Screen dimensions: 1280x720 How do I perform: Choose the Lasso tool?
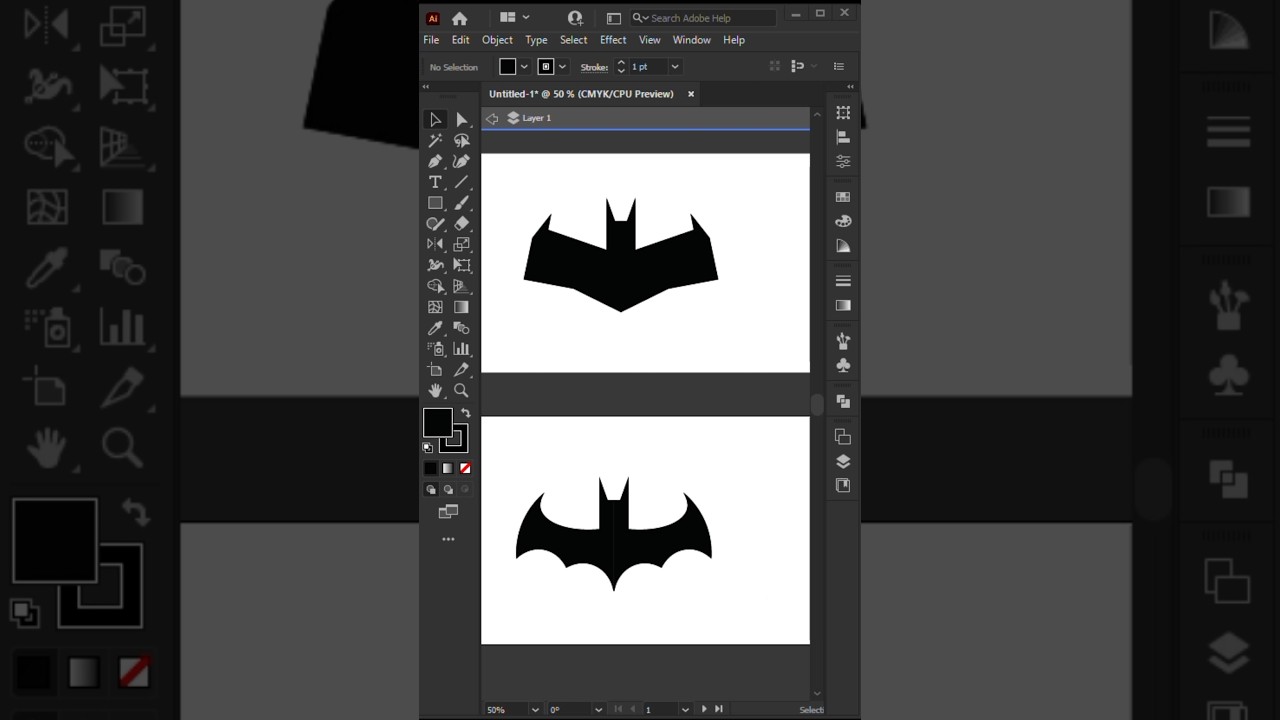point(461,141)
